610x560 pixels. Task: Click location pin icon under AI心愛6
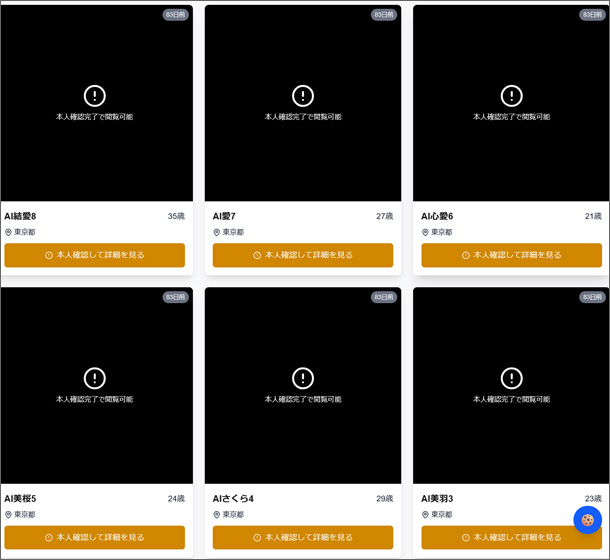click(425, 232)
